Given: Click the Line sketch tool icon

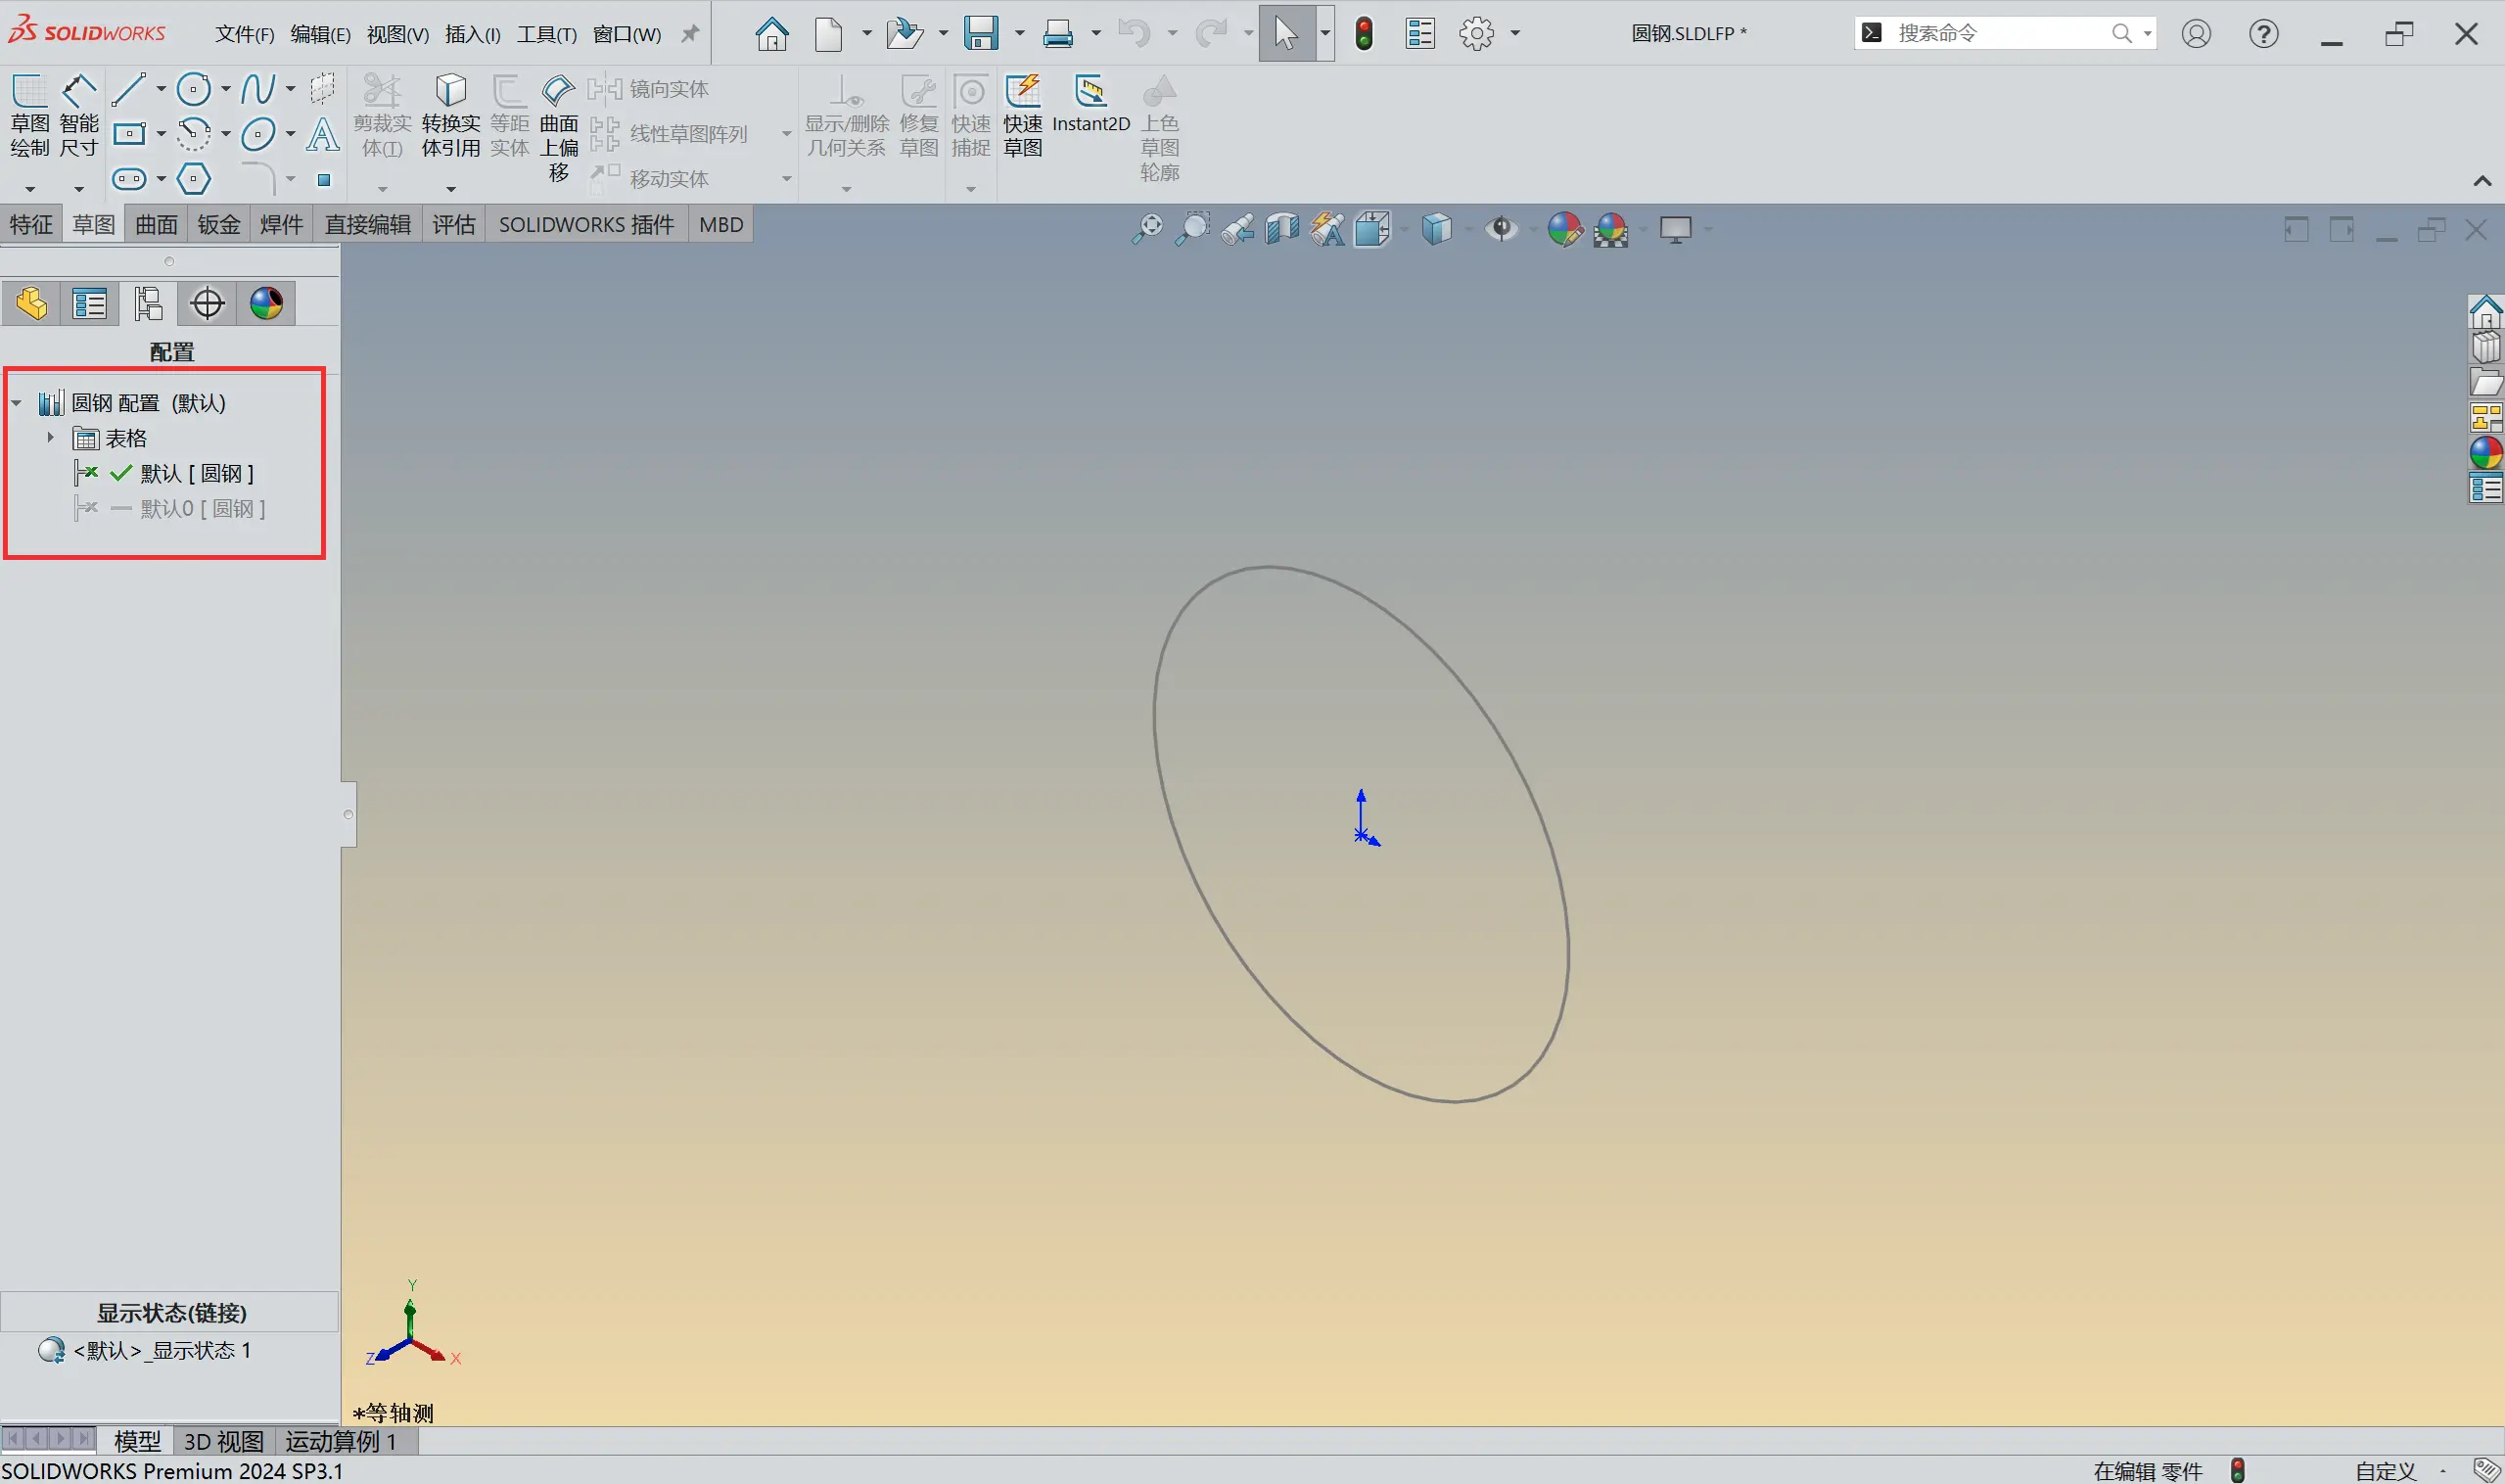Looking at the screenshot, I should pyautogui.click(x=128, y=89).
